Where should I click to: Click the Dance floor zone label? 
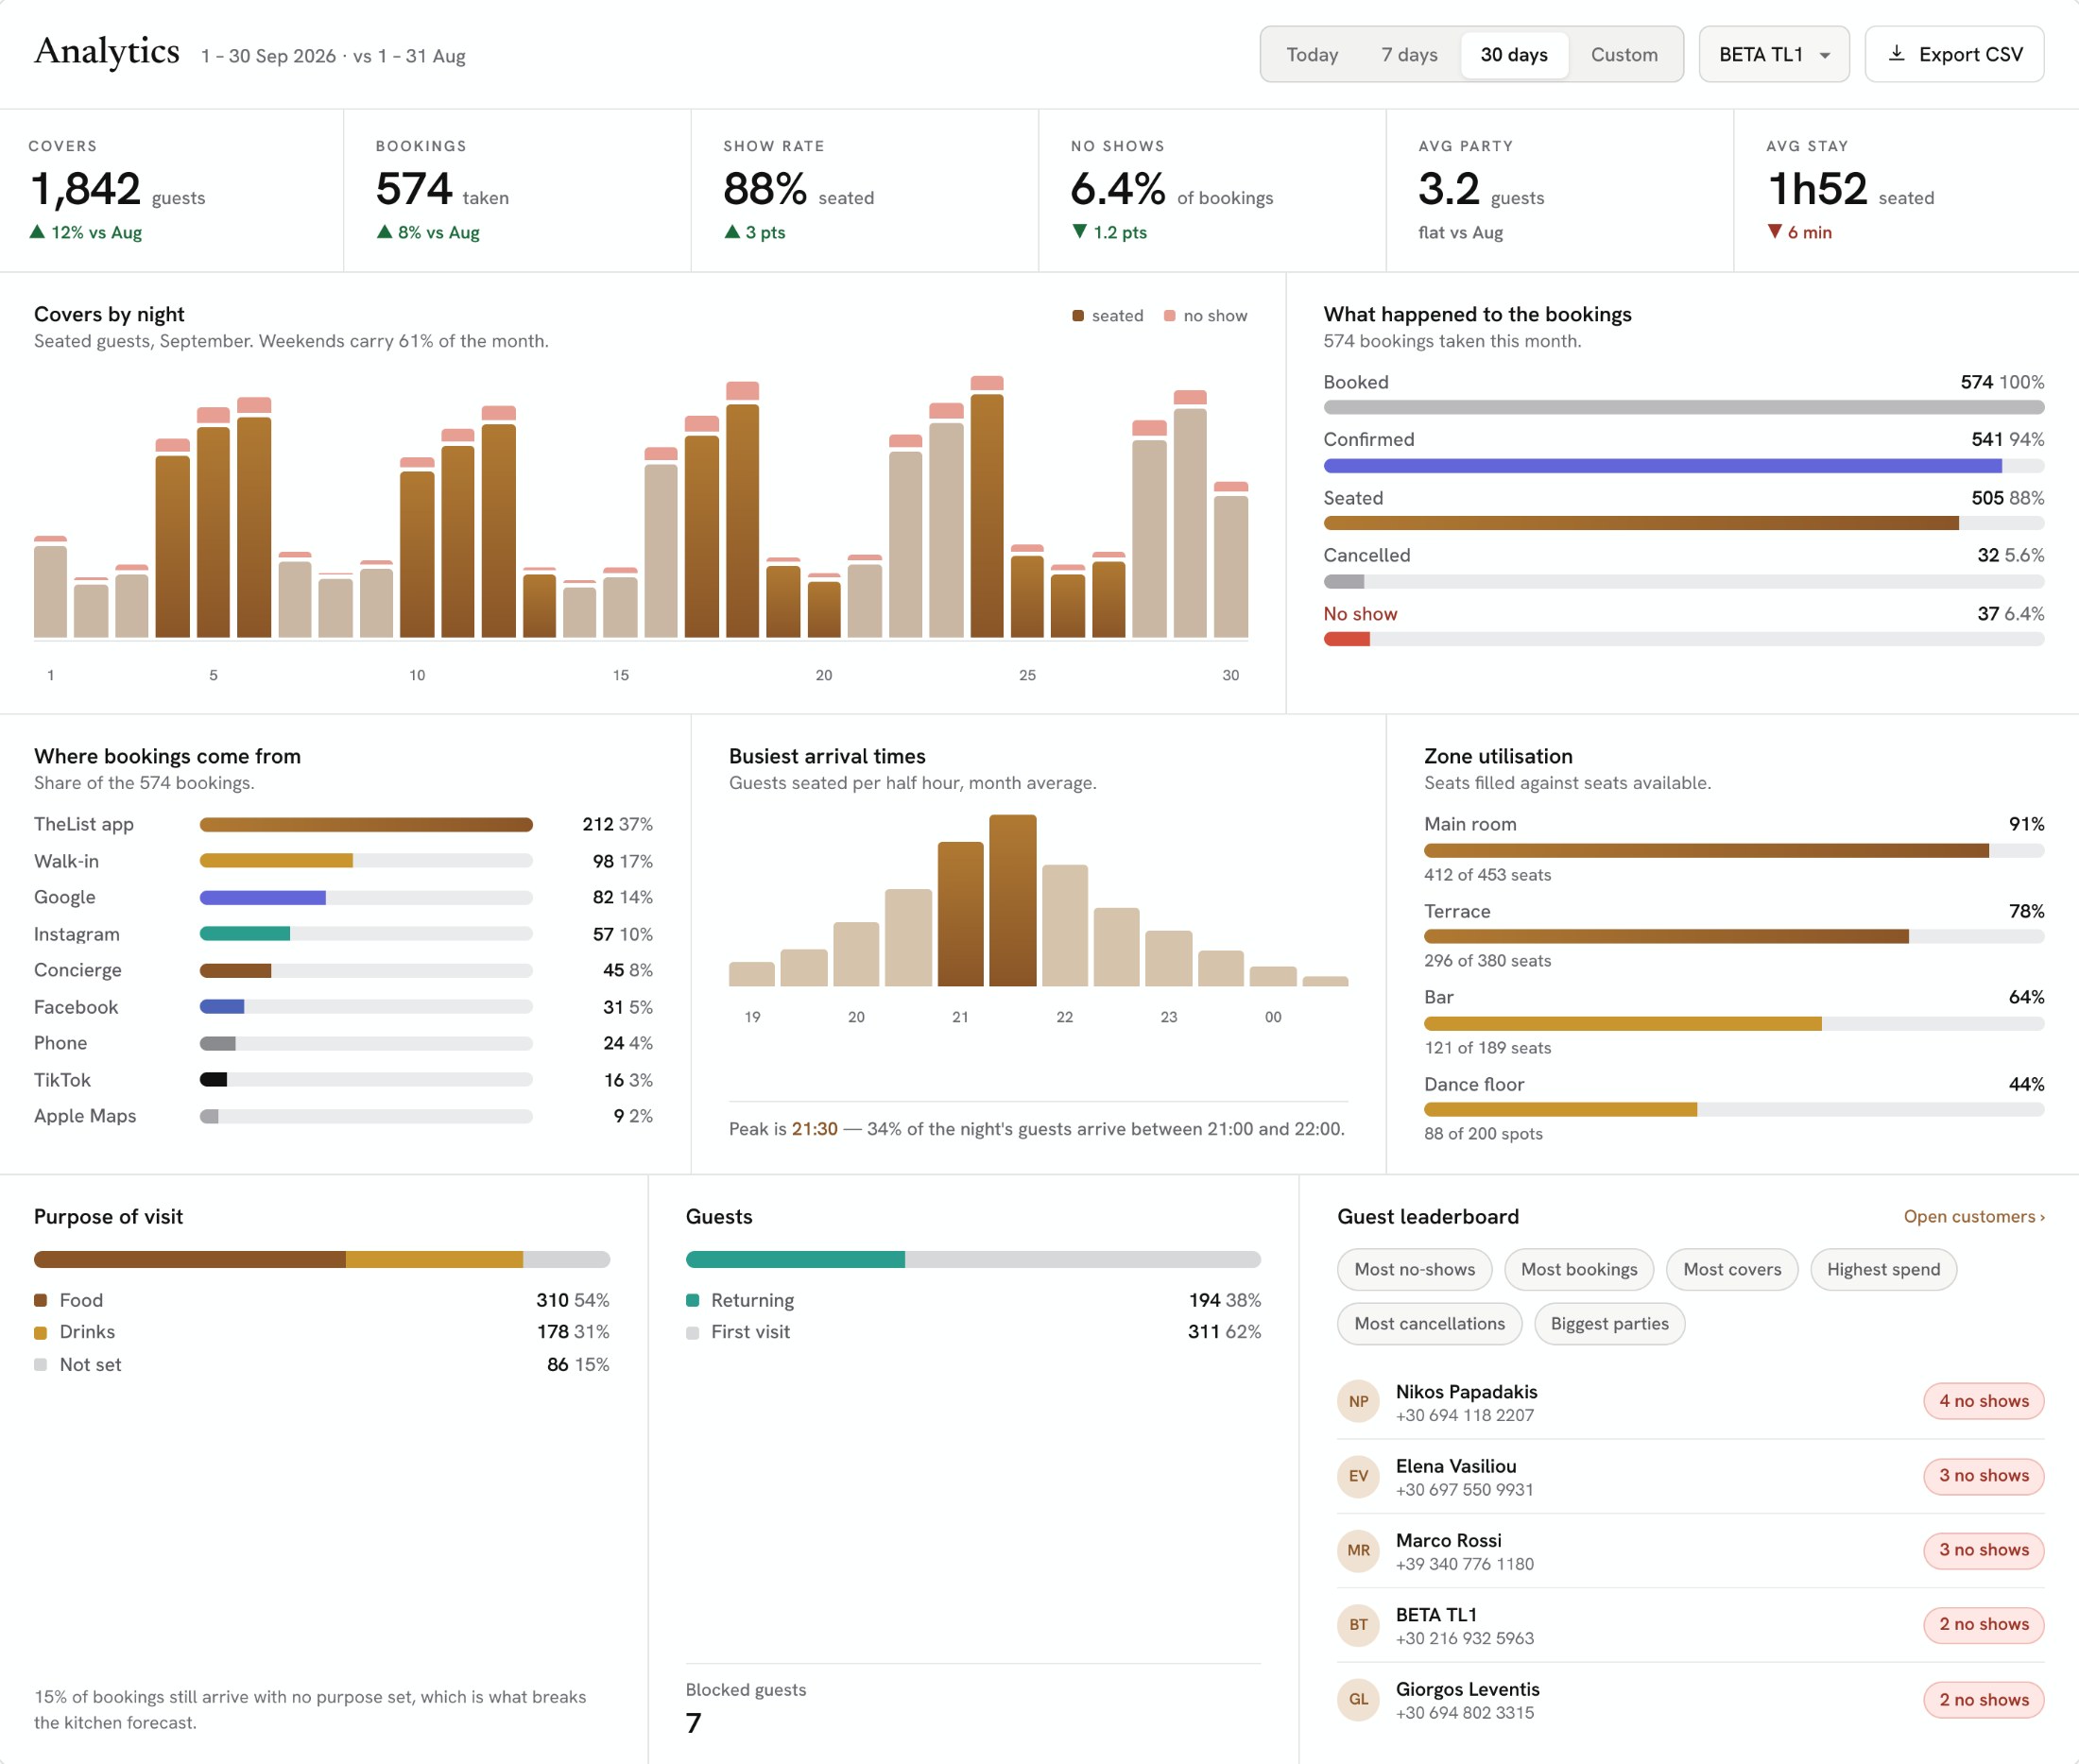[1473, 1084]
